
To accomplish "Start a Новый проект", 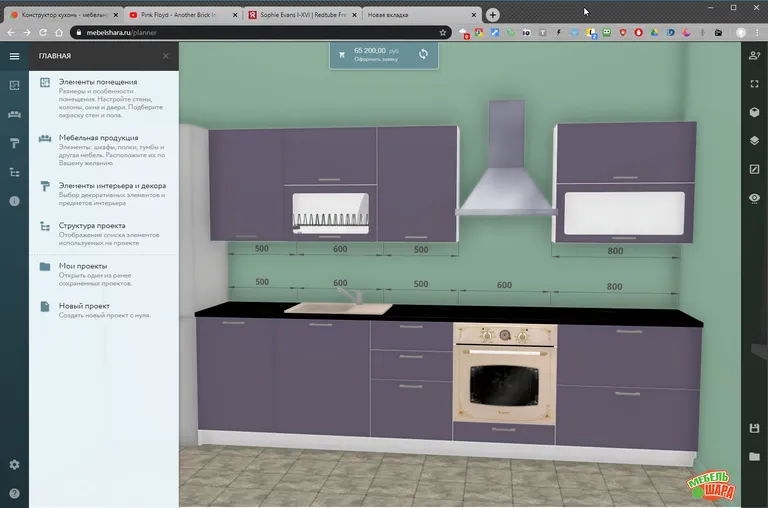I will pos(104,310).
